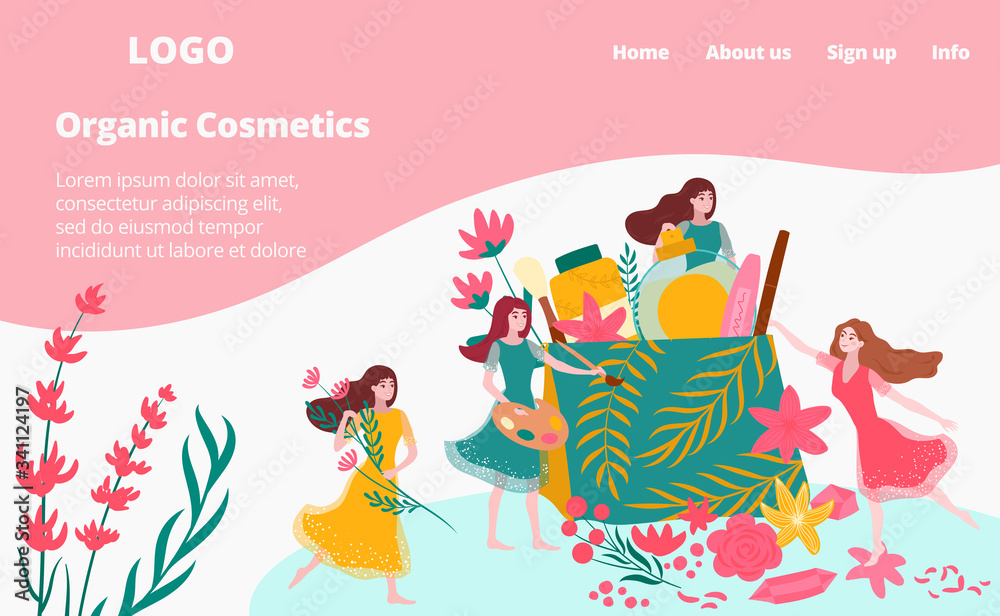Open the Info navigation link
This screenshot has height=616, width=1000.
pos(950,52)
